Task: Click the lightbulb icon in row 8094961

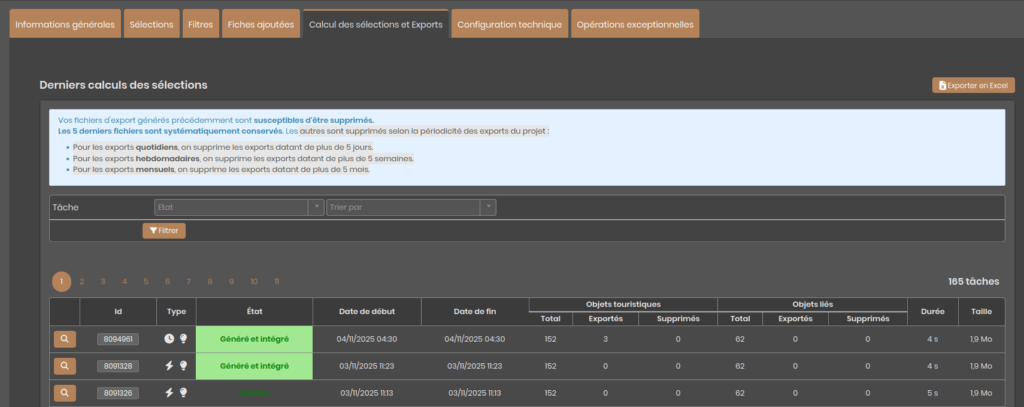Action: point(183,339)
